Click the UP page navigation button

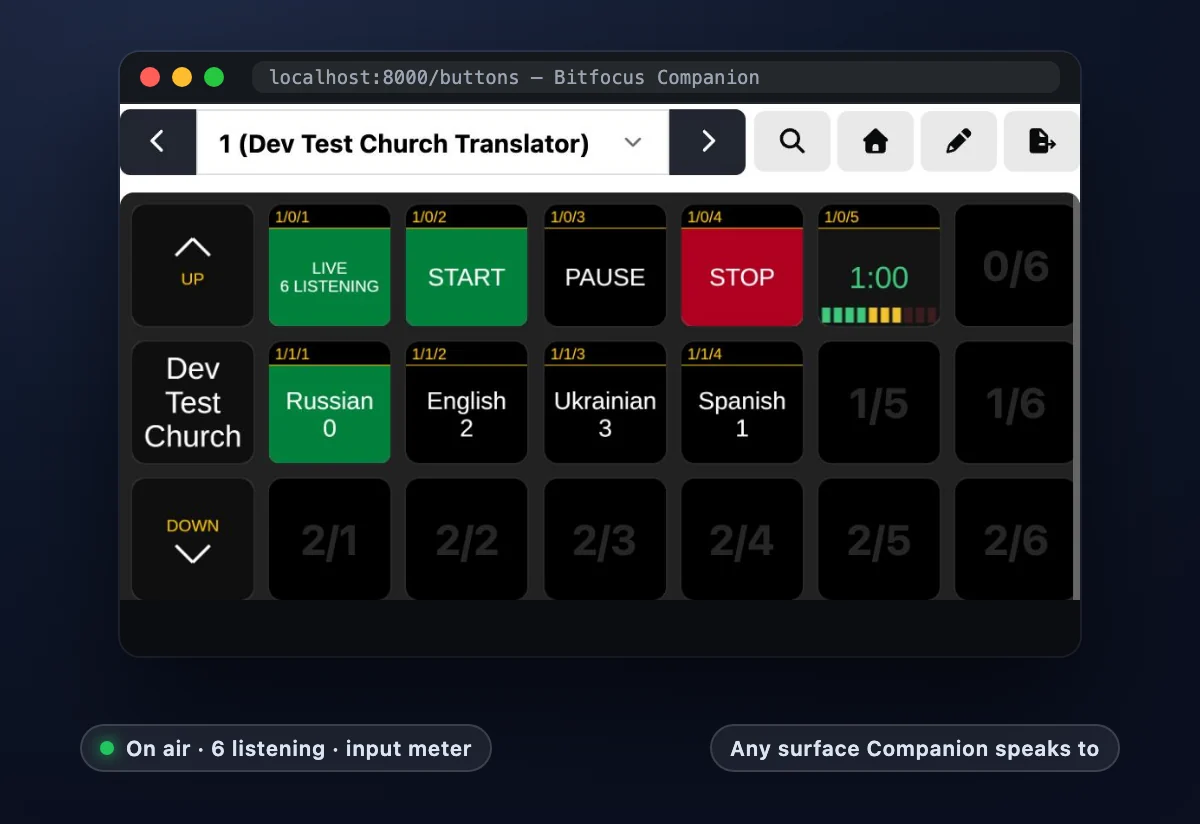pos(192,265)
